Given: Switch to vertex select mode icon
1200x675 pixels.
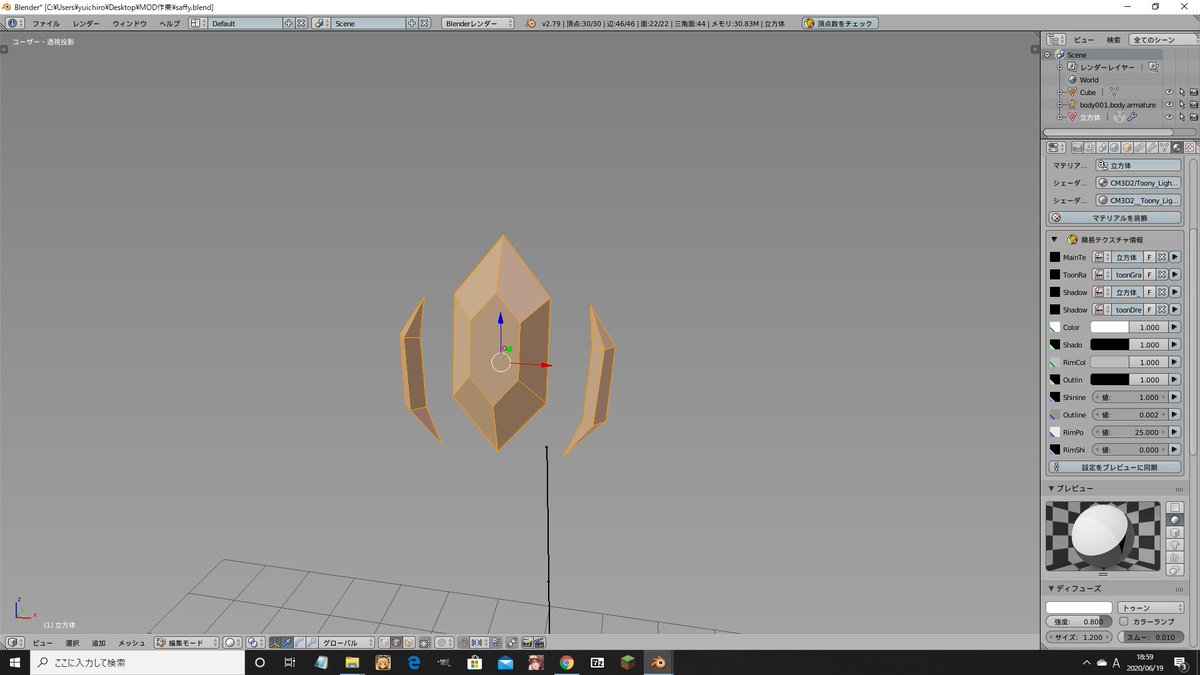Looking at the screenshot, I should pyautogui.click(x=384, y=642).
